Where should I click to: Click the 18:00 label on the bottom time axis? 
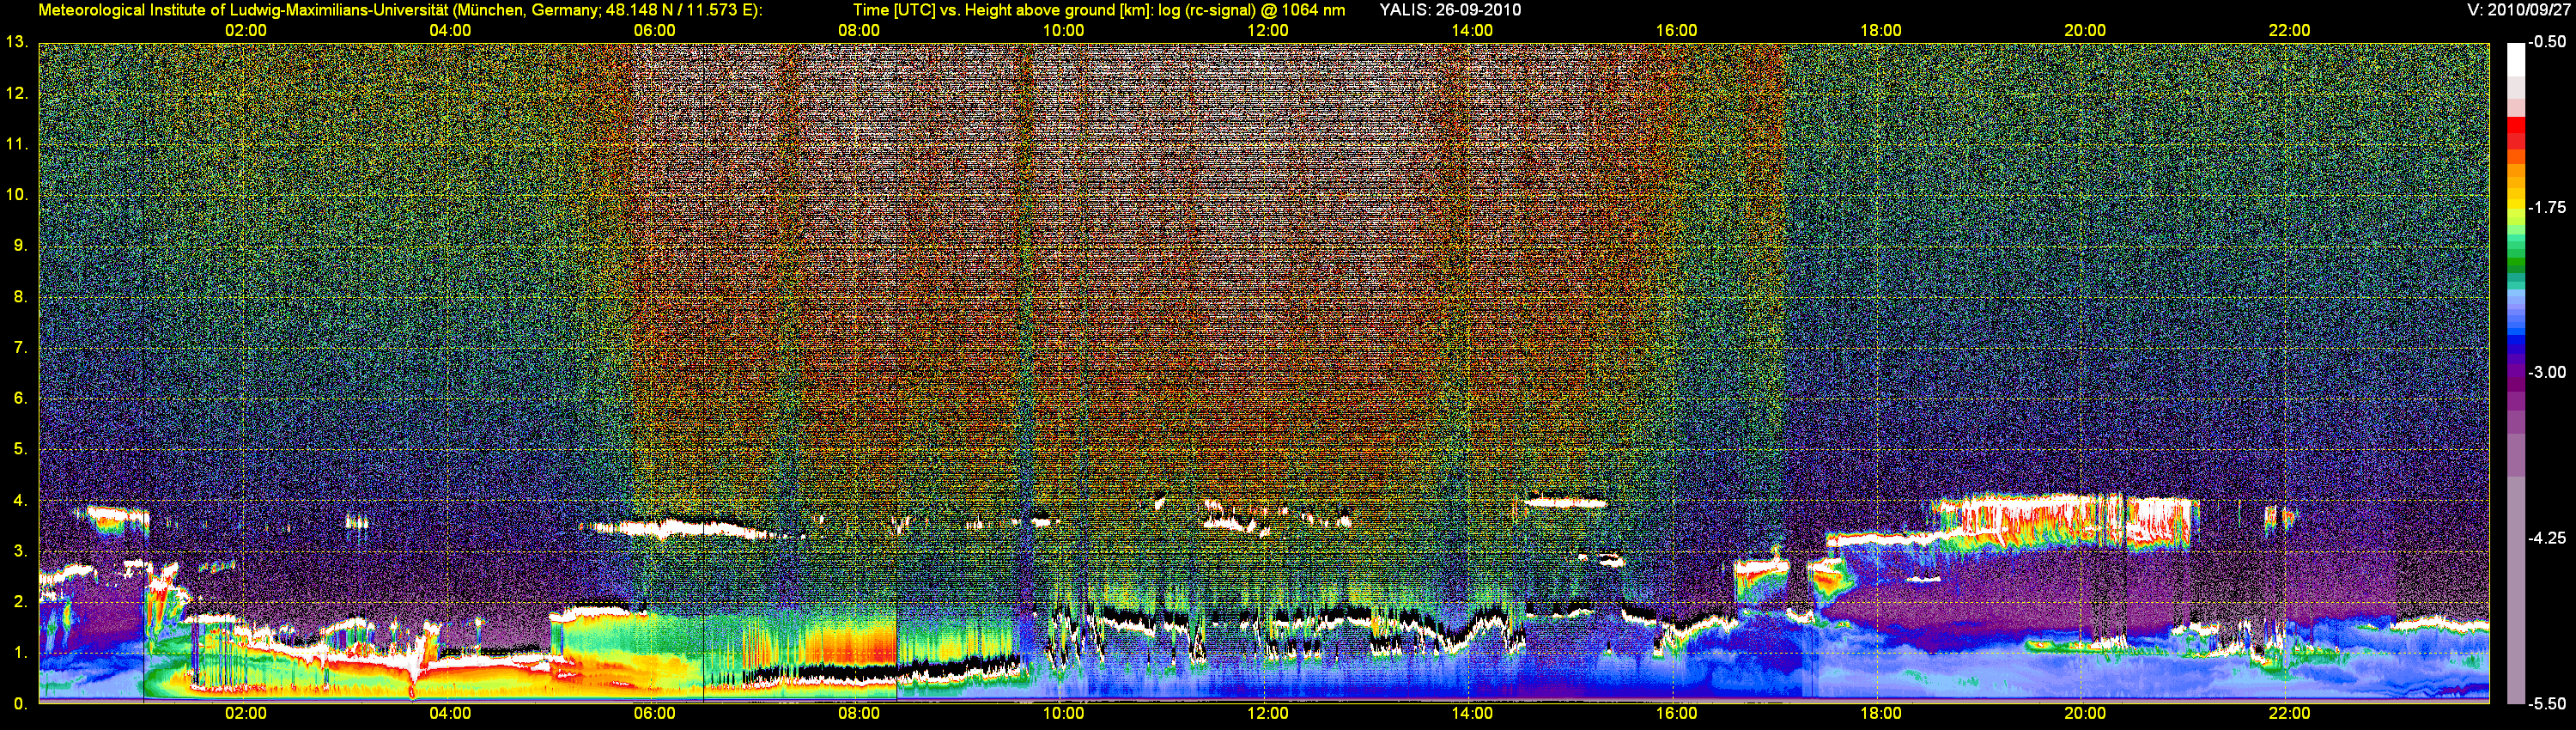pos(1881,713)
